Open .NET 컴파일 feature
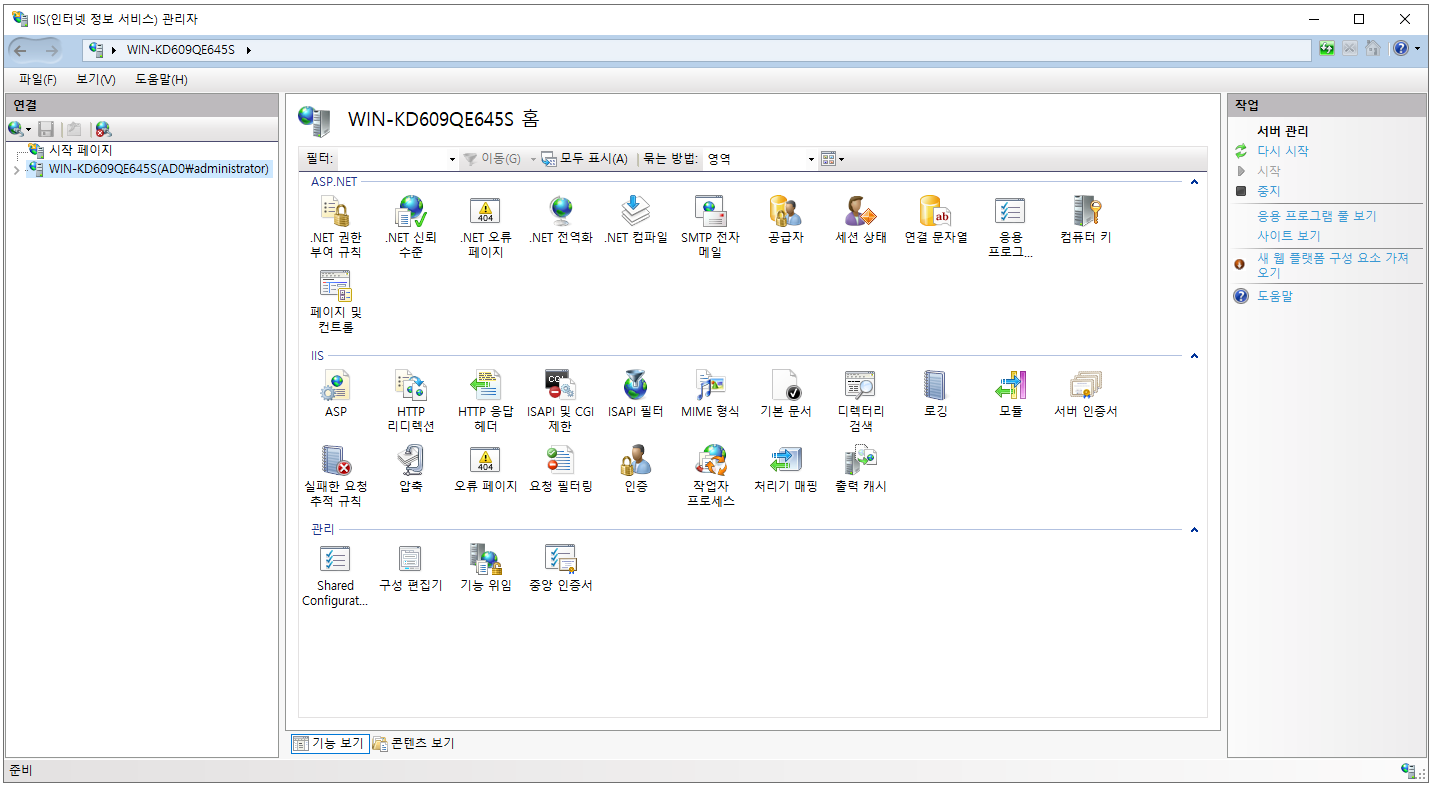Image resolution: width=1433 pixels, height=788 pixels. click(x=636, y=220)
